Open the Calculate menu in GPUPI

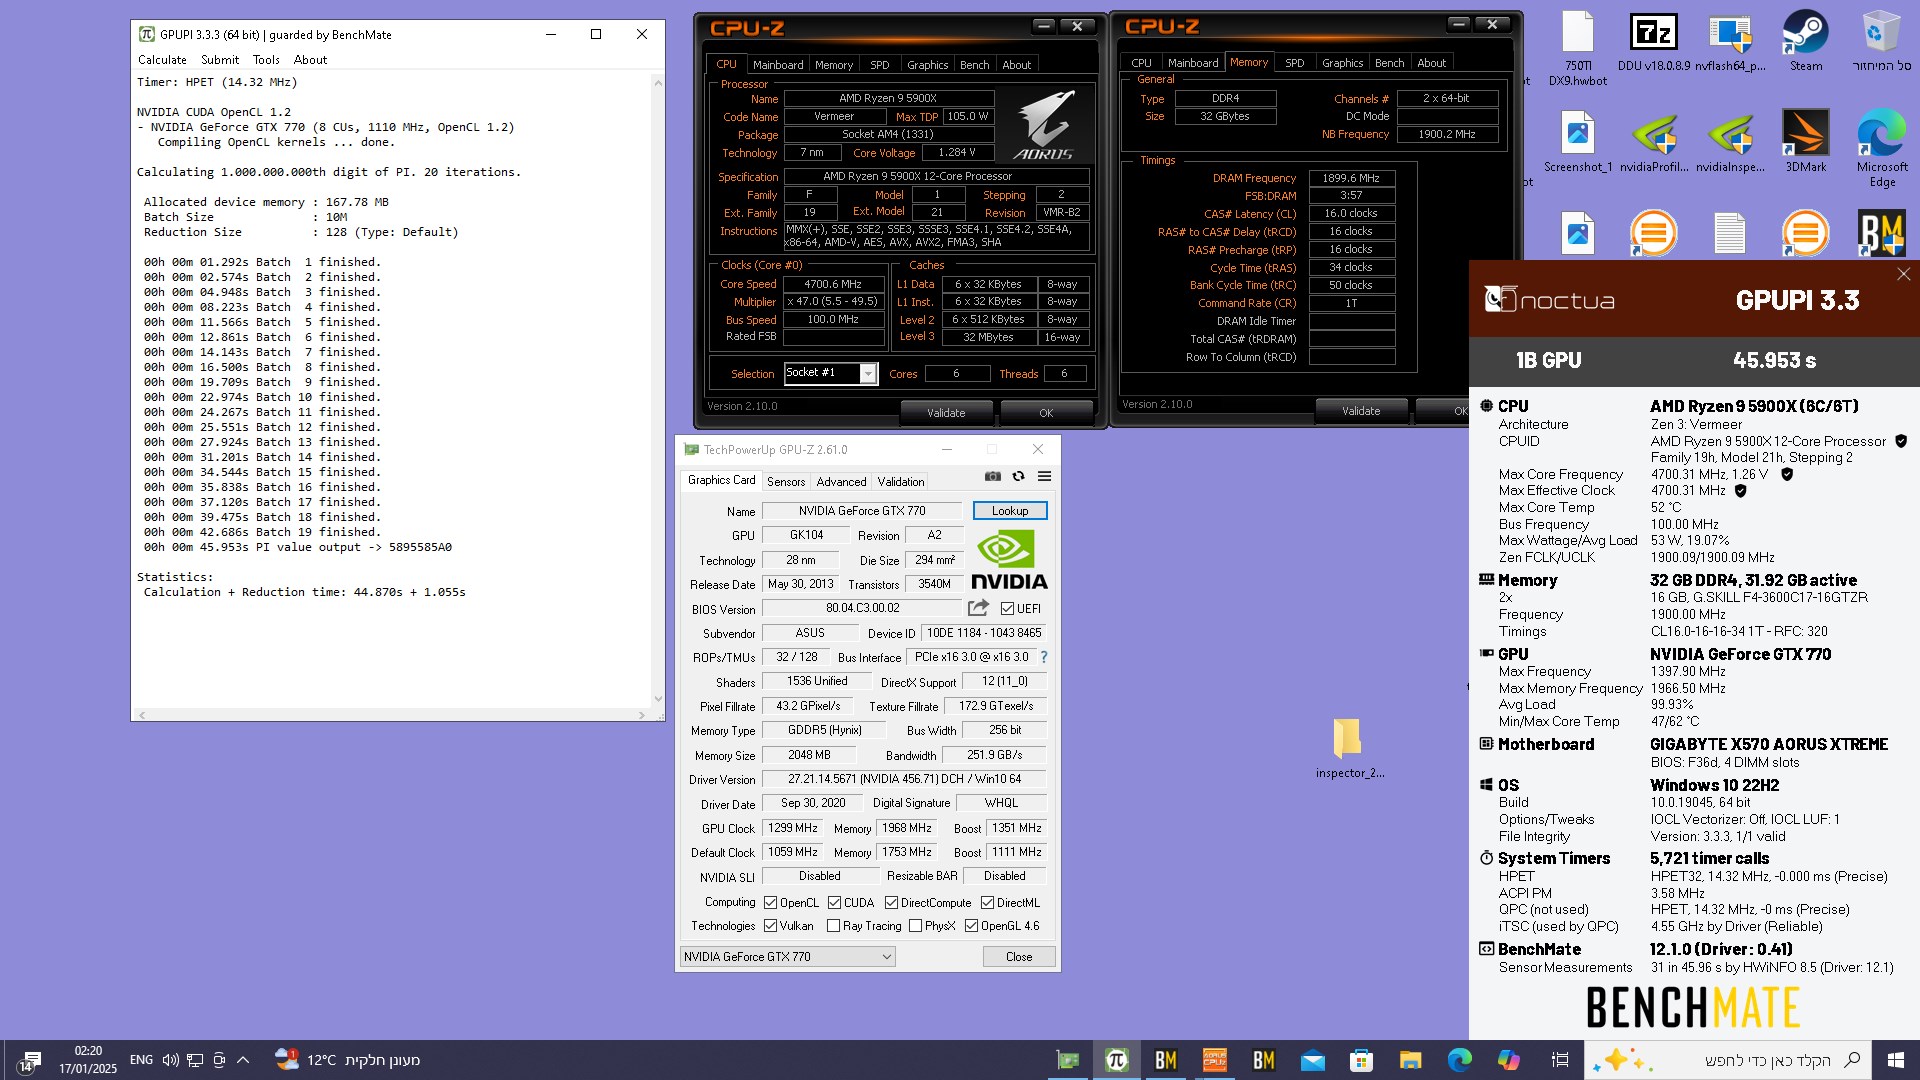(162, 60)
